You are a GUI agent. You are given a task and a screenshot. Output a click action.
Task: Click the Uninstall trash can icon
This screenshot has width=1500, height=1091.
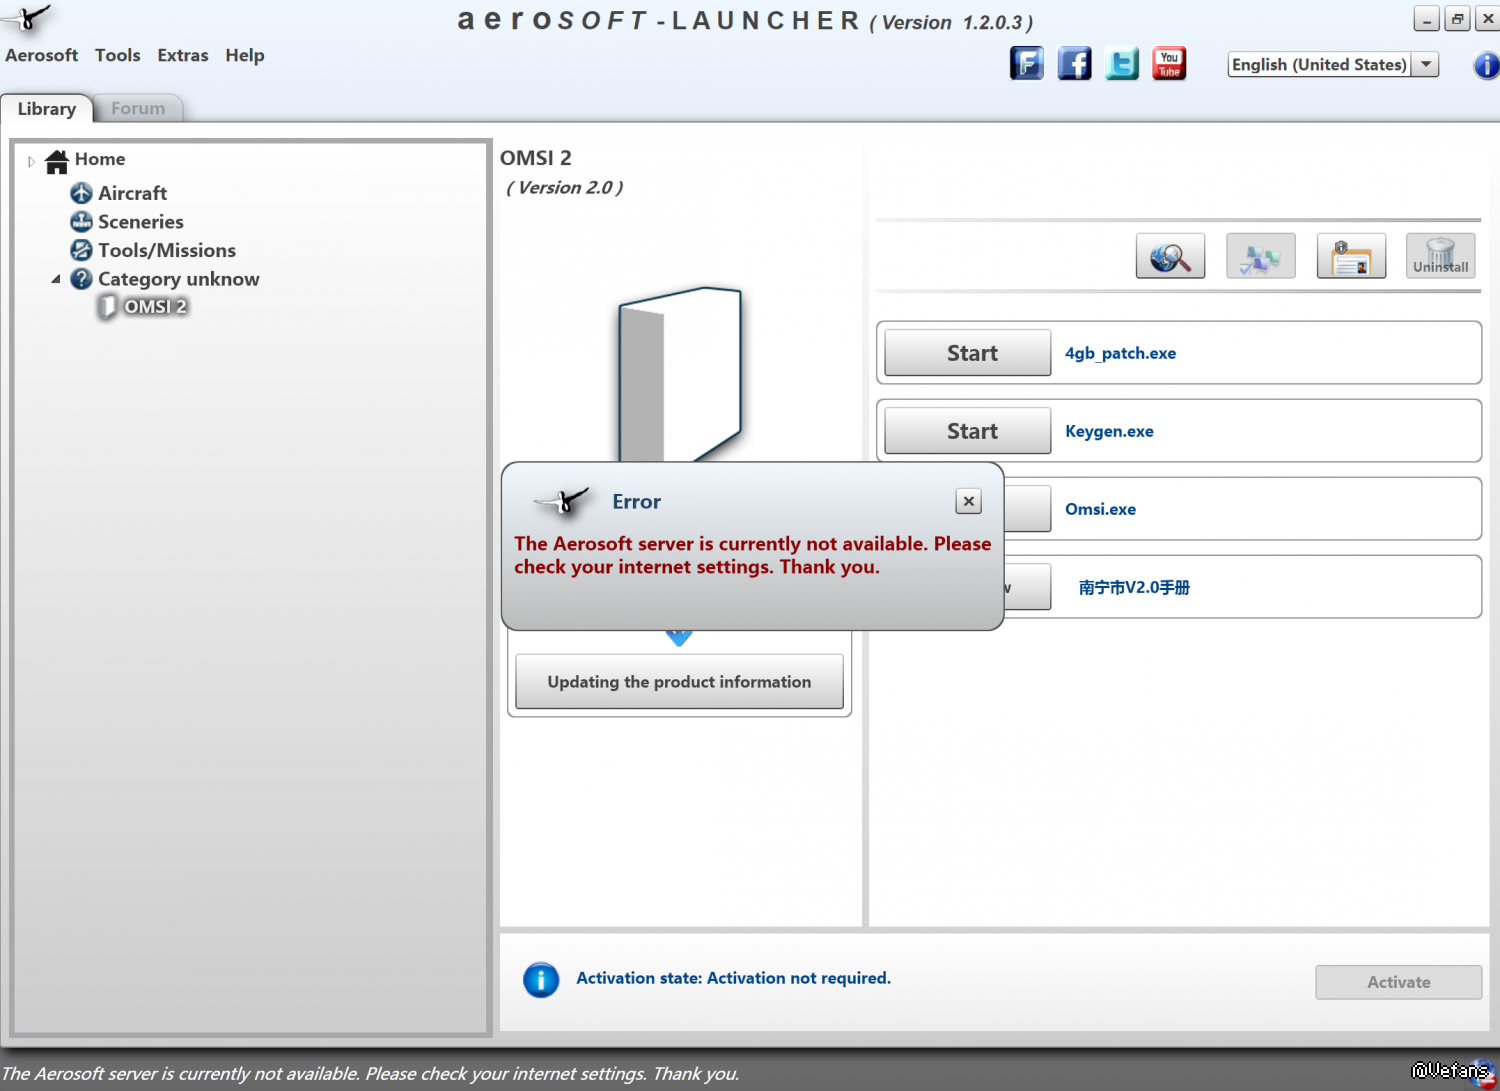(x=1440, y=257)
